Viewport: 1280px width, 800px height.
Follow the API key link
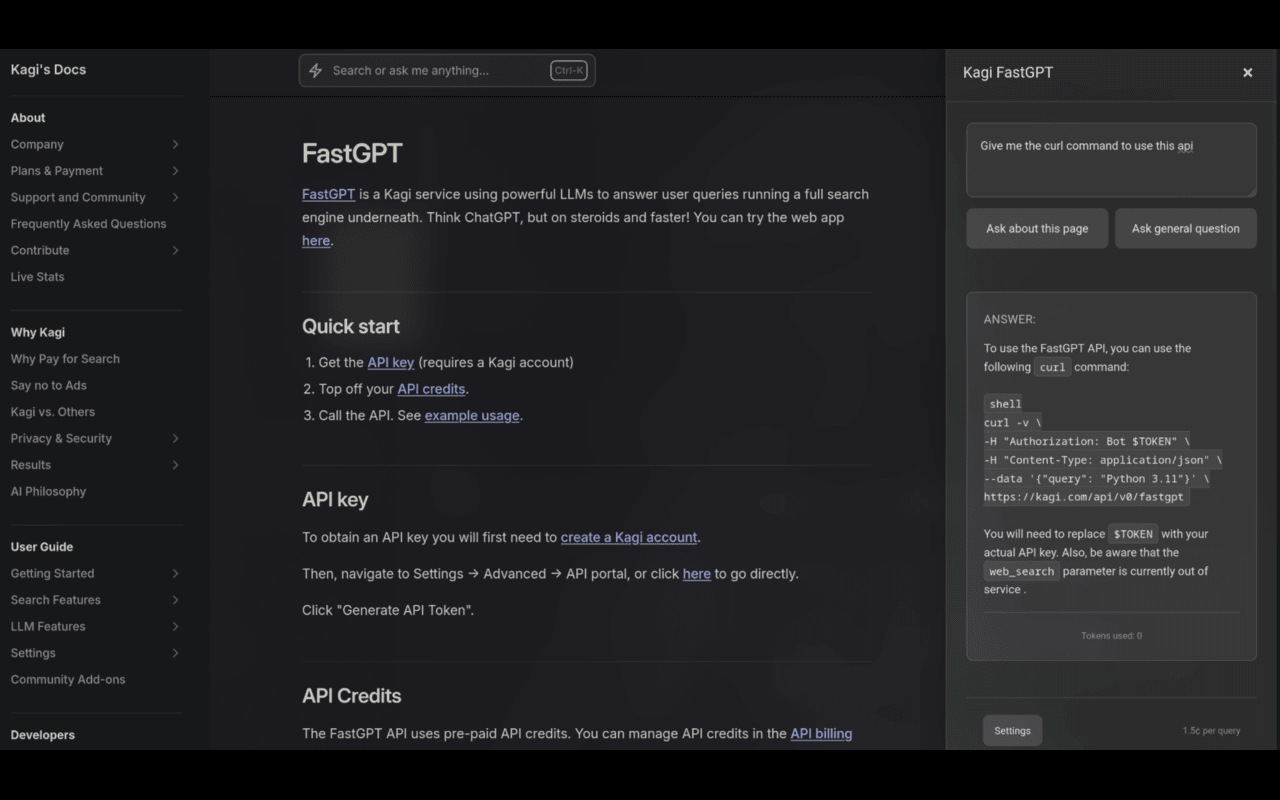click(x=390, y=362)
